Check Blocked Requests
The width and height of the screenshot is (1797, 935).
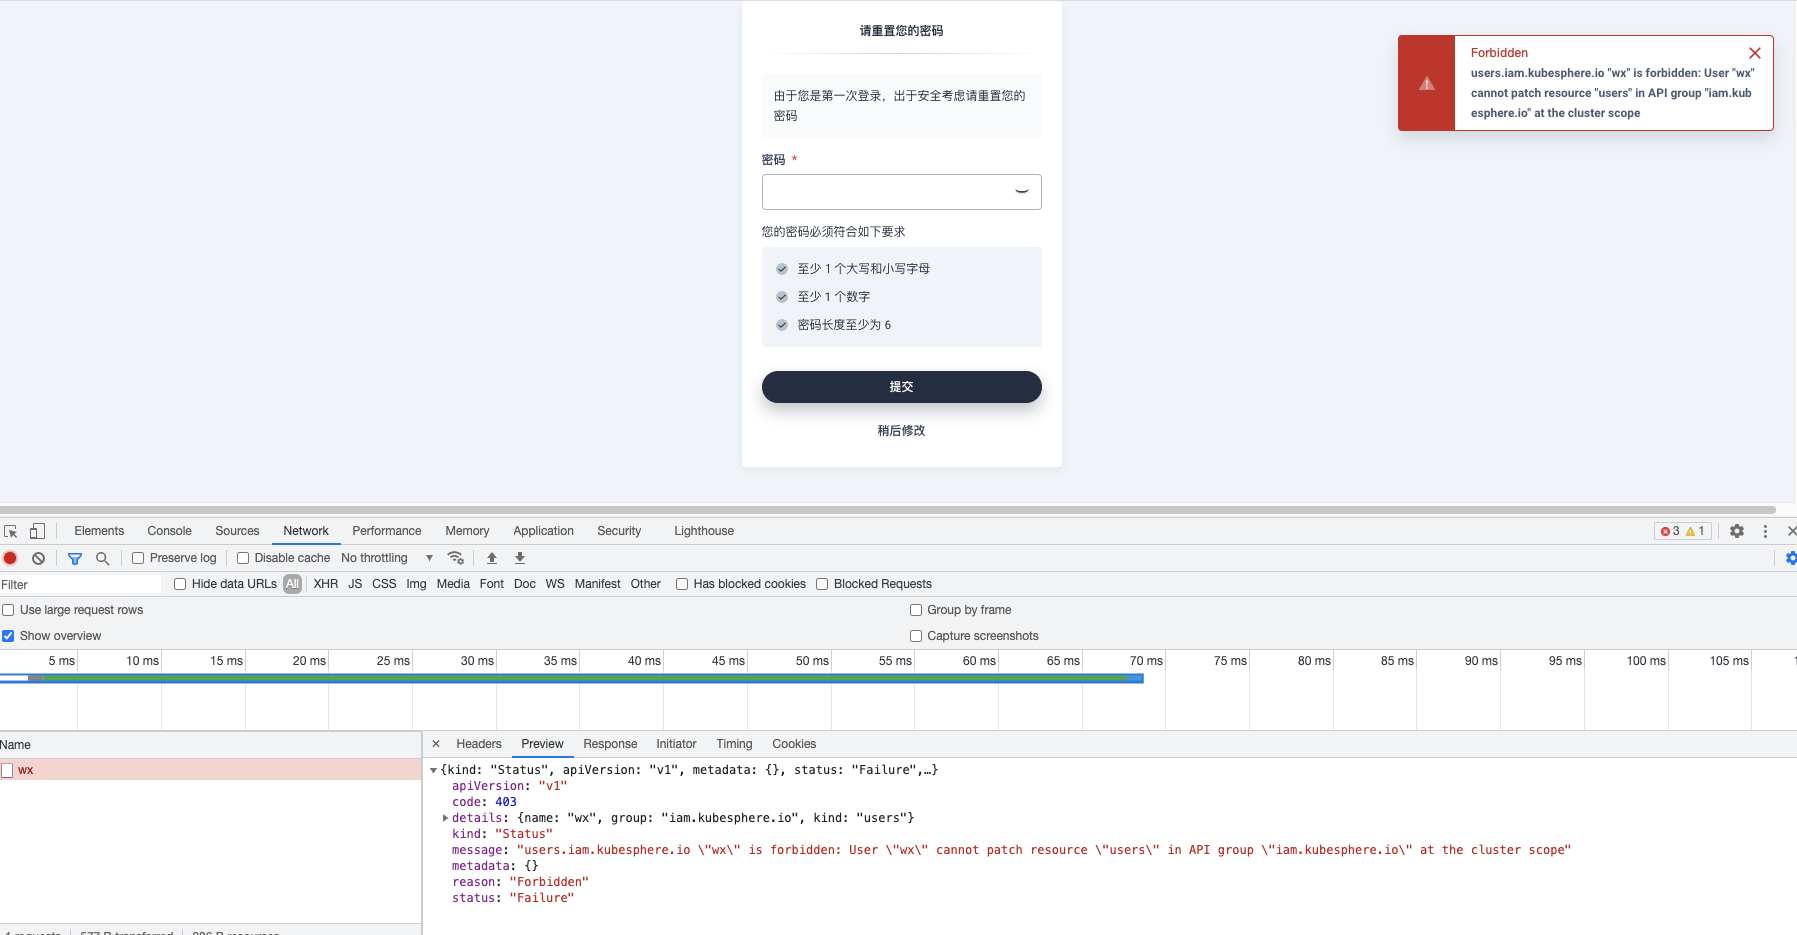[x=822, y=584]
